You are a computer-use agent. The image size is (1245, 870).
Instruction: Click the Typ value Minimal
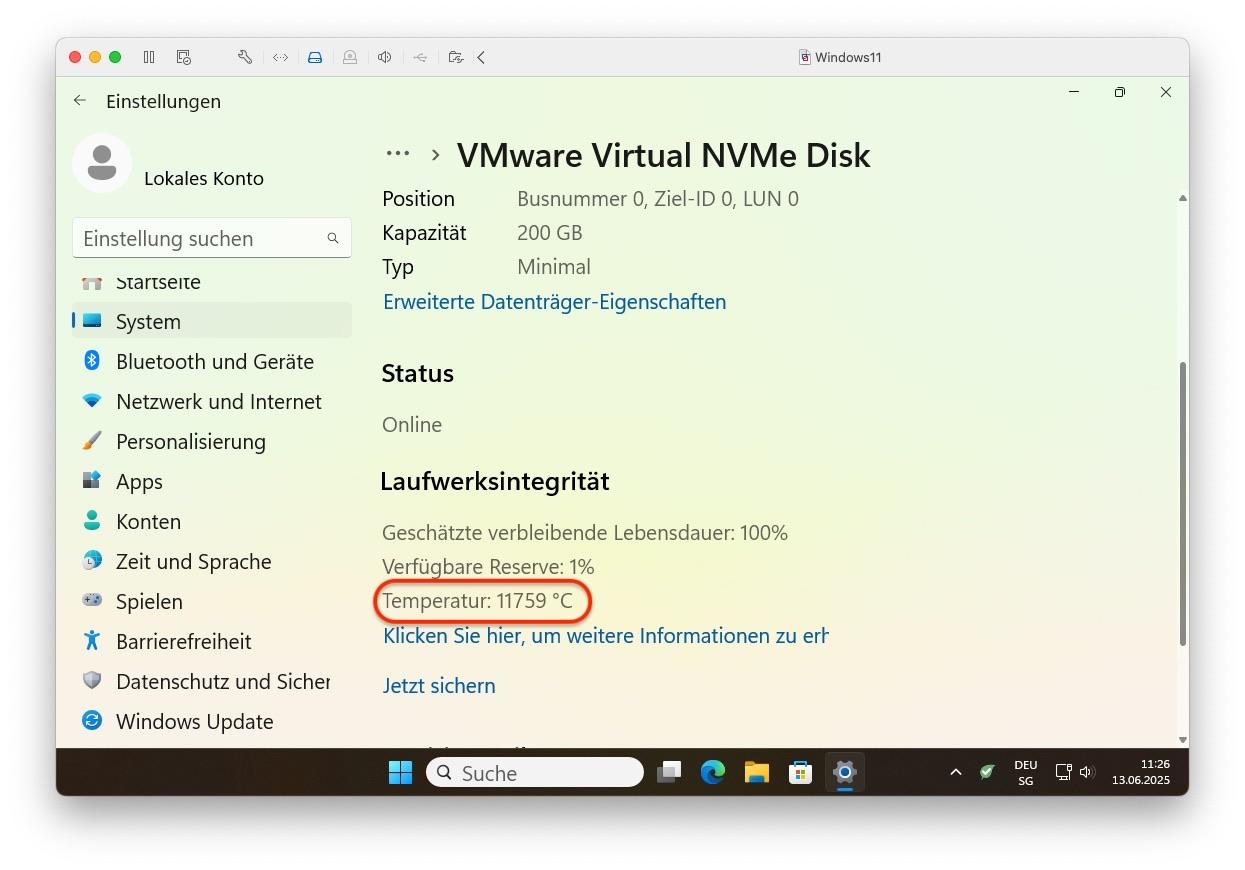click(554, 267)
